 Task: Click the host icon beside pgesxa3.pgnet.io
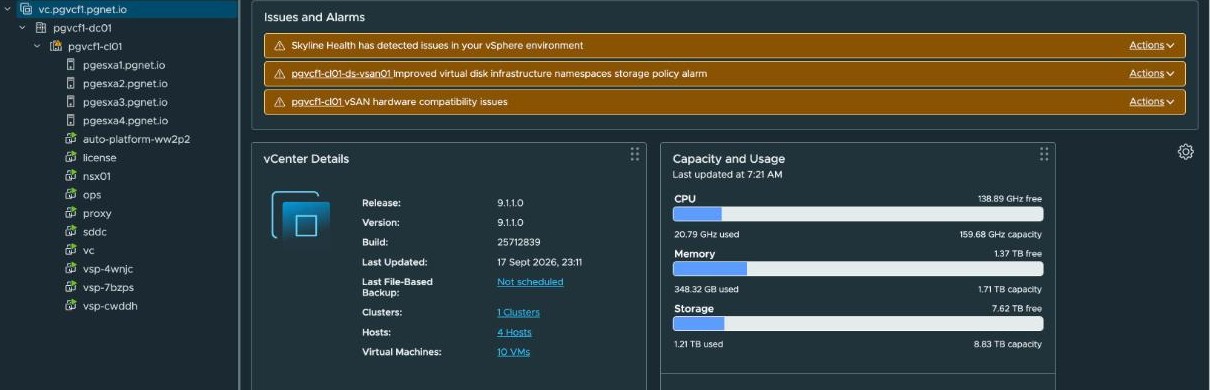(x=71, y=102)
